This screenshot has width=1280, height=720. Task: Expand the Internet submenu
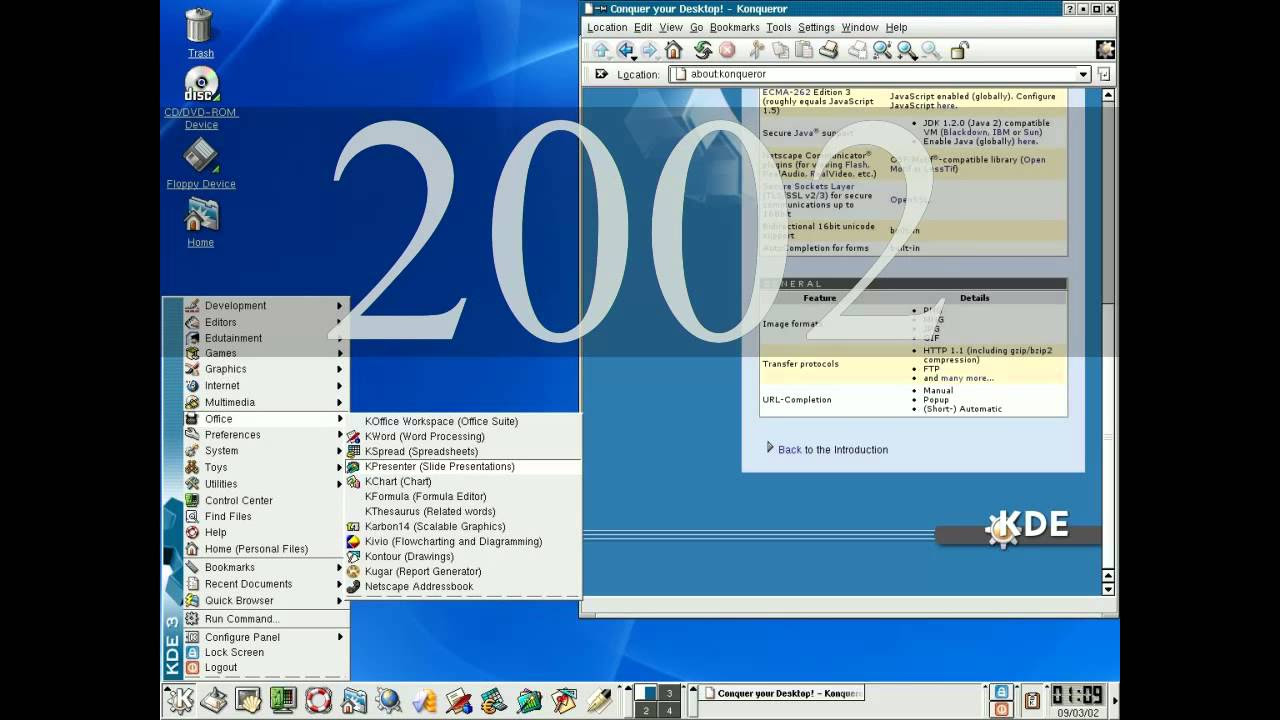click(x=264, y=385)
